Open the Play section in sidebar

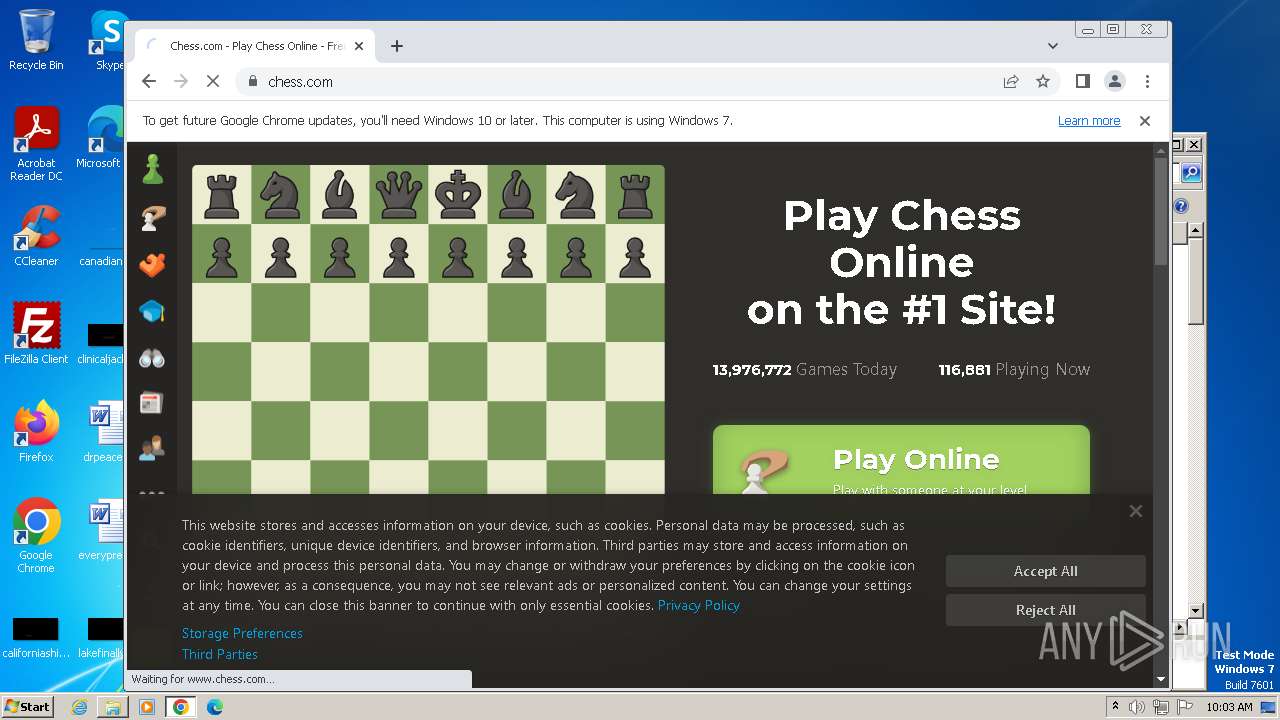point(152,217)
